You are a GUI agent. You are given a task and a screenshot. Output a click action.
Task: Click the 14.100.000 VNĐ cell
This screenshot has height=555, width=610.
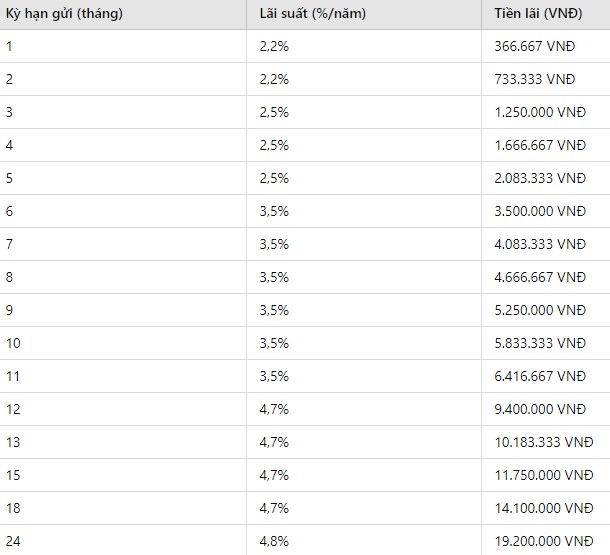pos(544,508)
